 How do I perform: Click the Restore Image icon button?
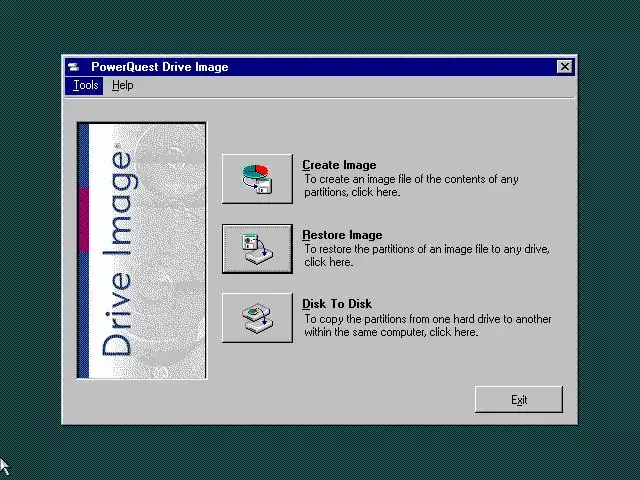258,249
